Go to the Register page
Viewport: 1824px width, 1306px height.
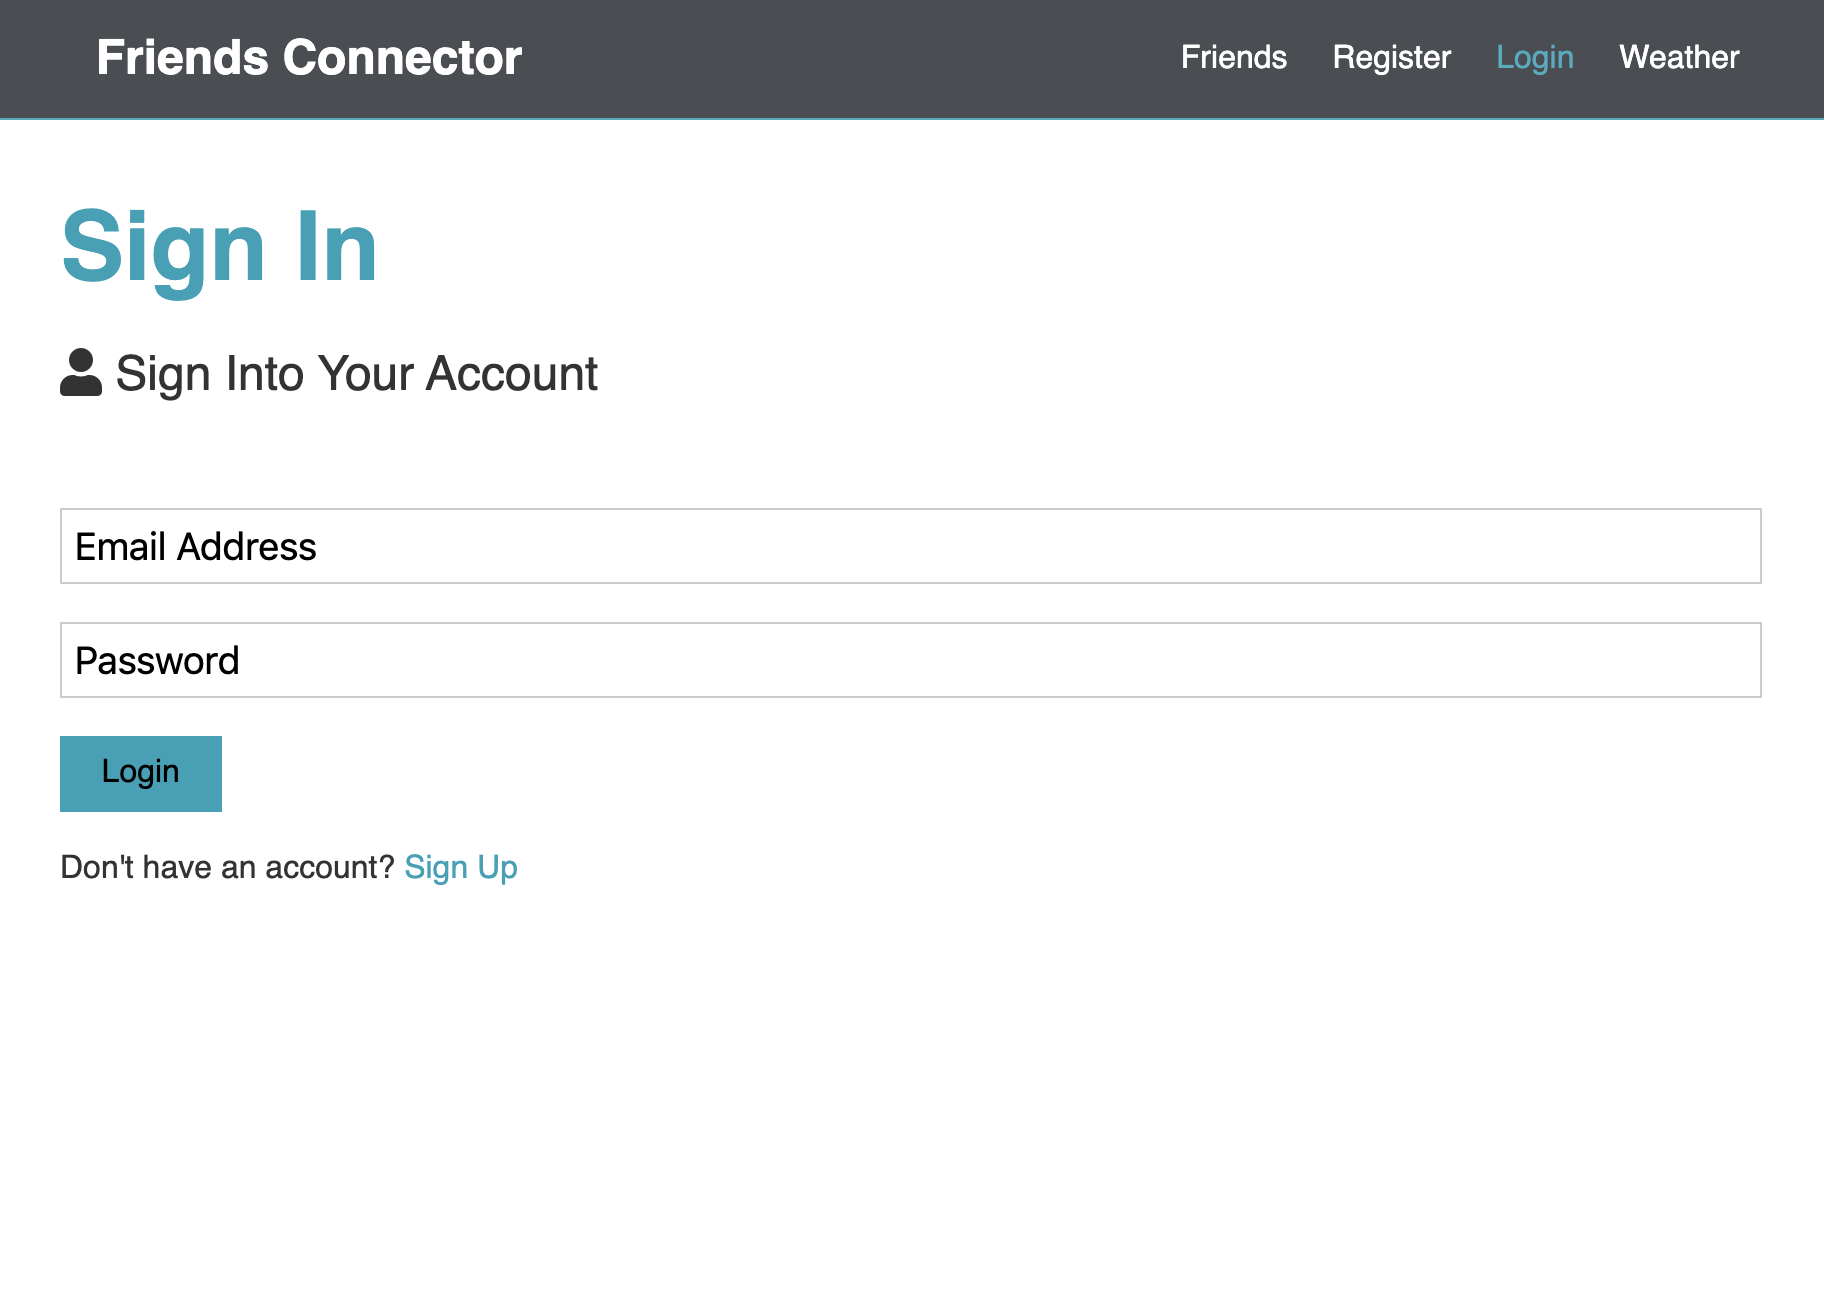pos(1391,58)
